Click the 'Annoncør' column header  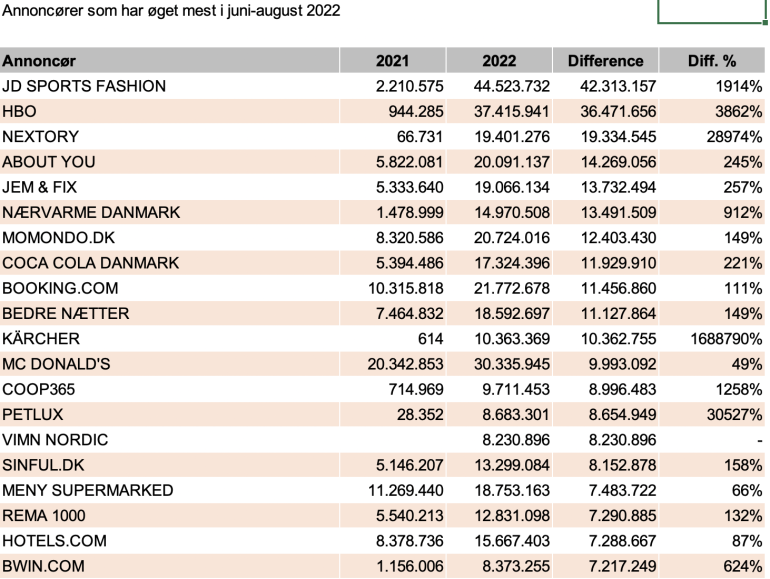tap(169, 60)
